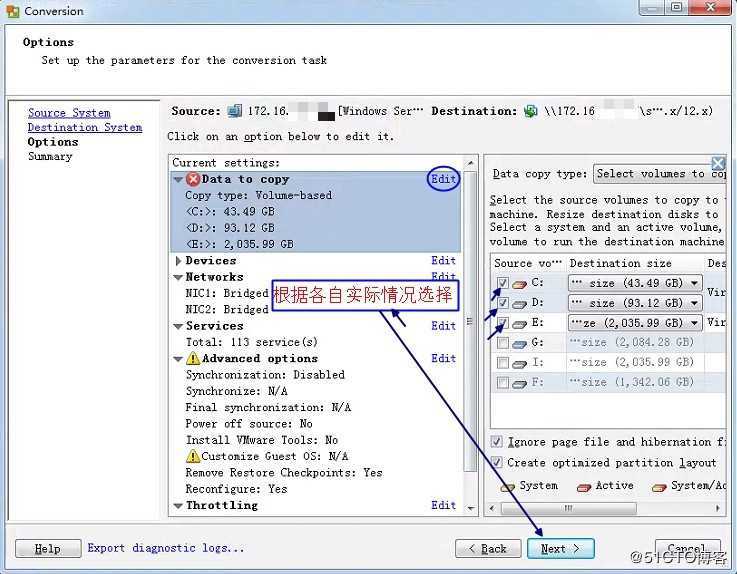Toggle Create optimized partition layout checkbox

point(496,462)
